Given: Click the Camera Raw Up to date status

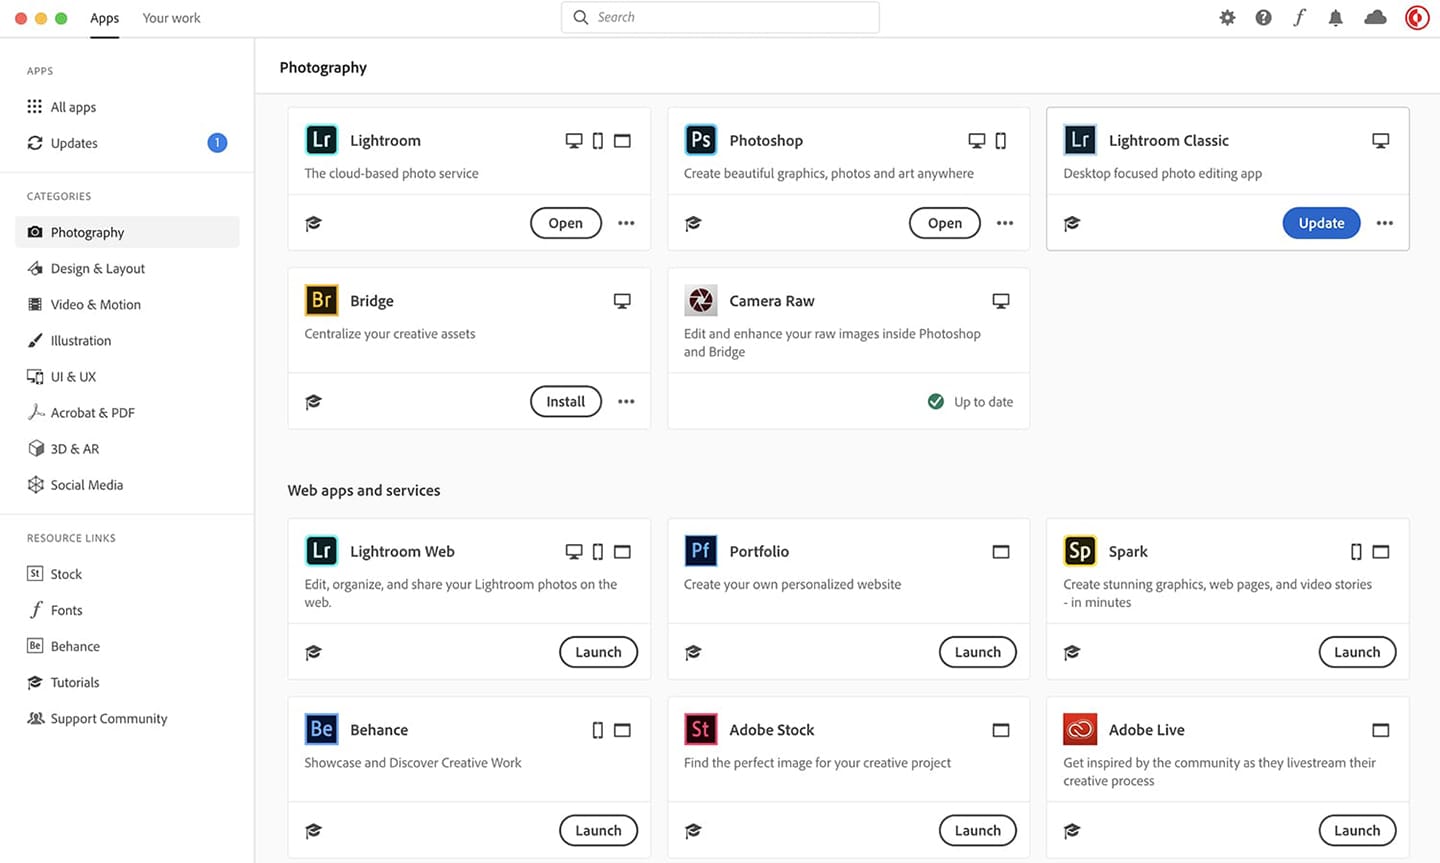Looking at the screenshot, I should [x=970, y=402].
